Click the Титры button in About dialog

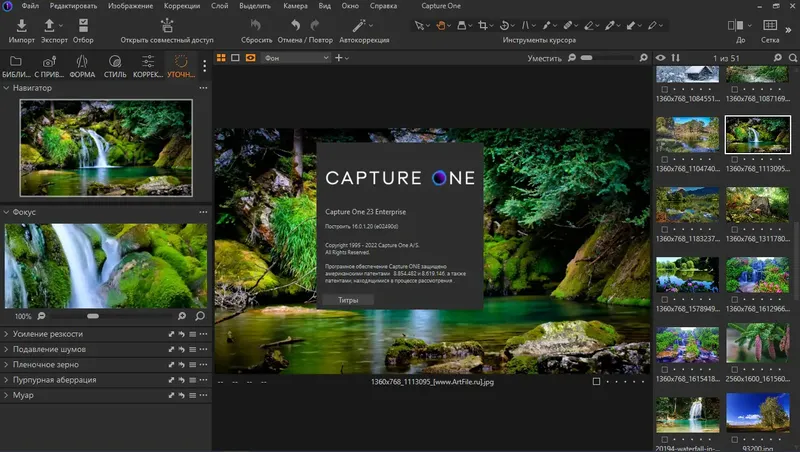pyautogui.click(x=347, y=299)
